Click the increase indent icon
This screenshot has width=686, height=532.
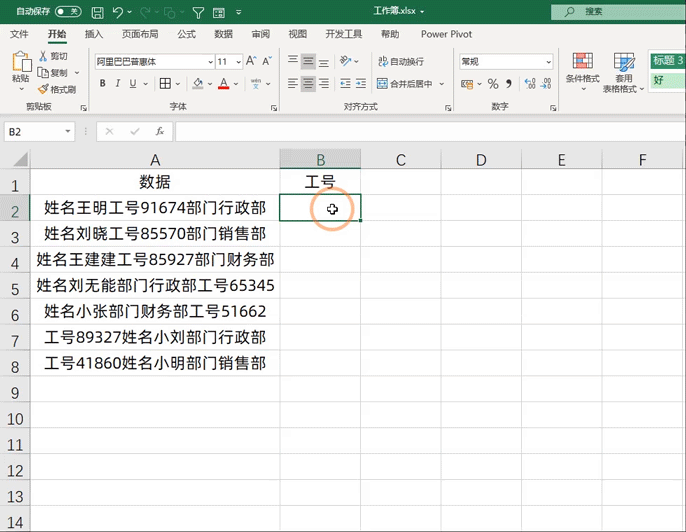pos(361,83)
